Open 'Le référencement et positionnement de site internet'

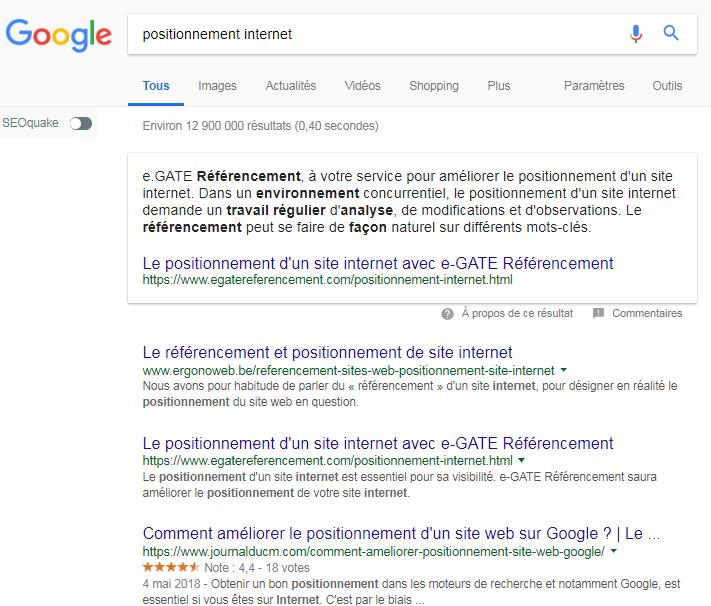click(327, 352)
